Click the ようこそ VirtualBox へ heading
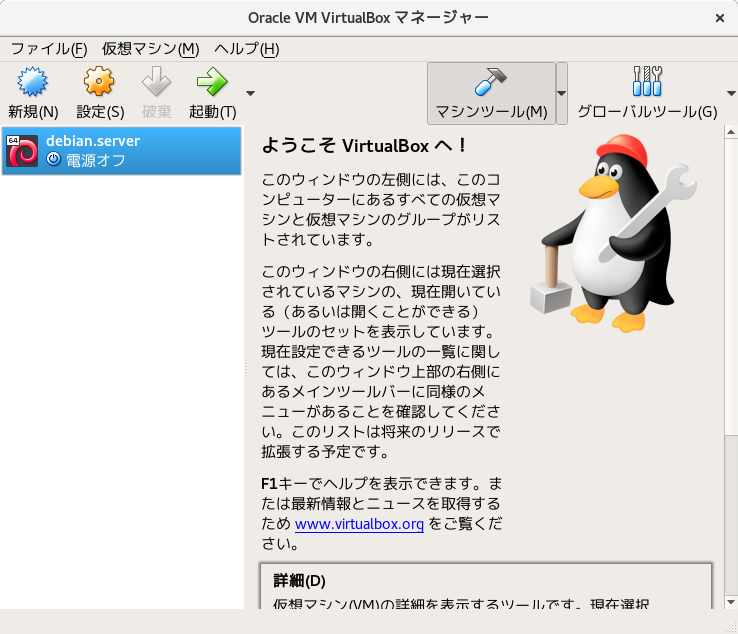The image size is (738, 634). [364, 145]
